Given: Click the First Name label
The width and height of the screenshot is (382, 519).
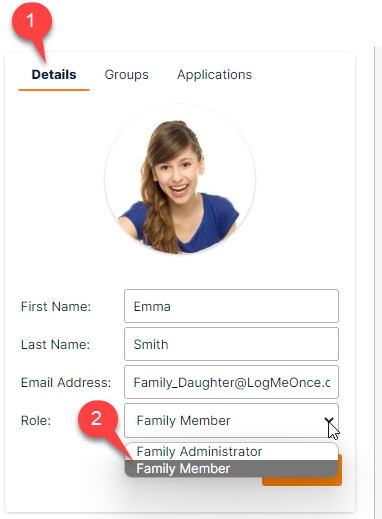Looking at the screenshot, I should (56, 306).
